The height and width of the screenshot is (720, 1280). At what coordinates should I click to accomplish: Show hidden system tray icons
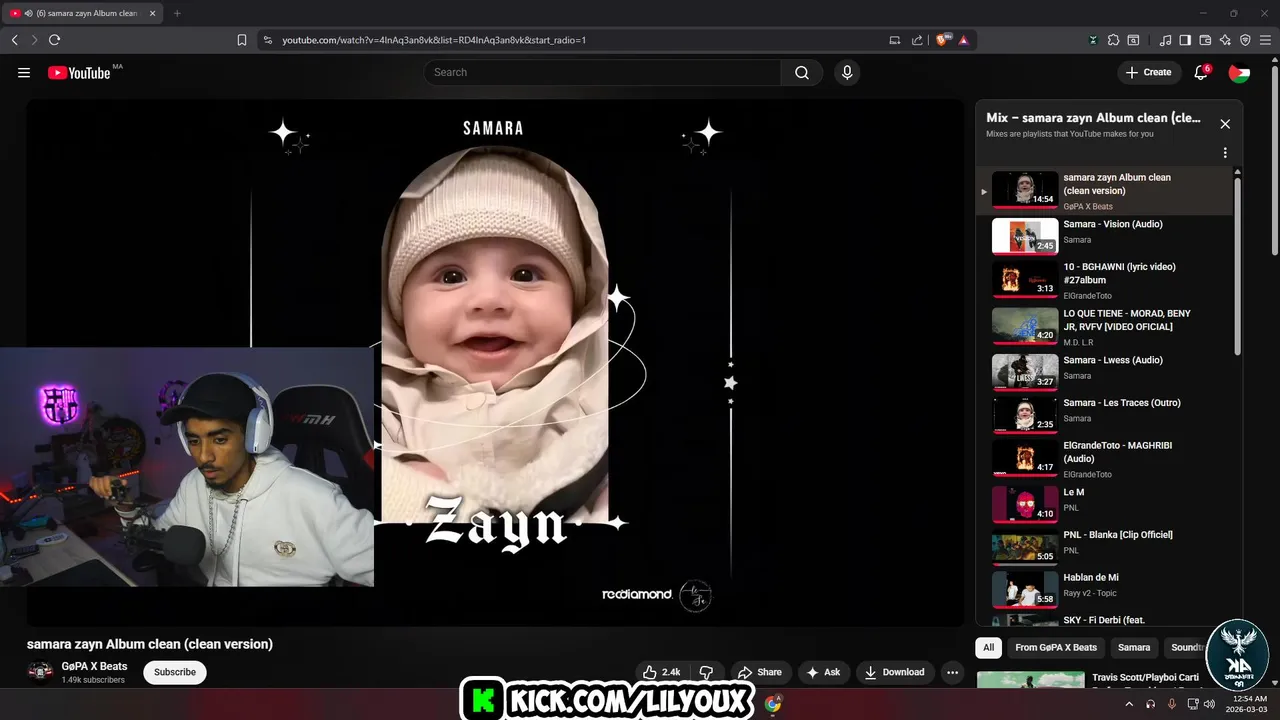point(1129,704)
